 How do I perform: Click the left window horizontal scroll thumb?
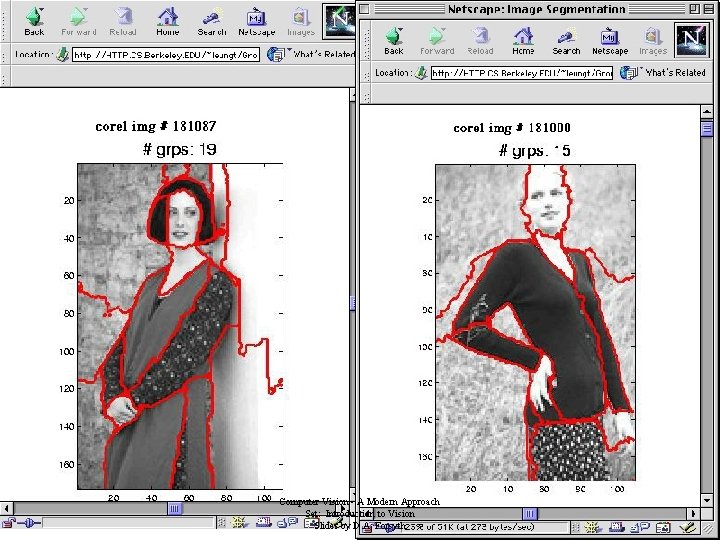pos(174,508)
